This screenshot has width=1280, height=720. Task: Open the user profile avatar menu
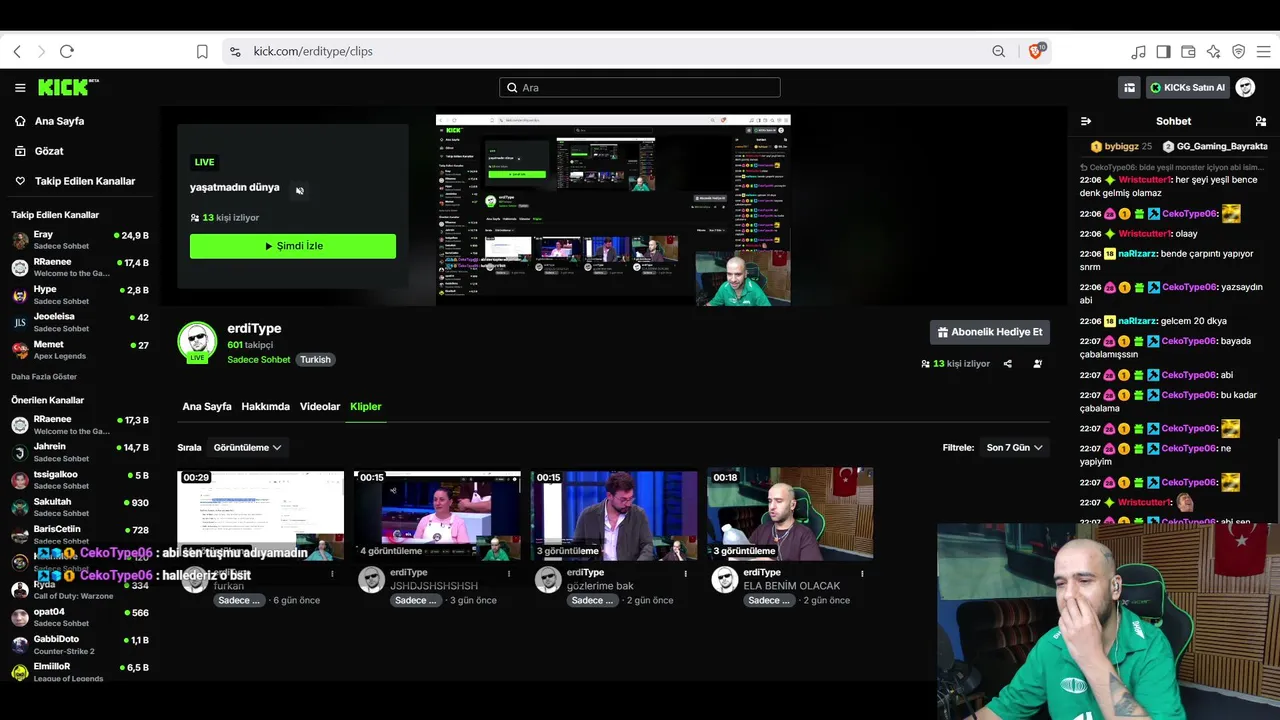coord(1245,87)
